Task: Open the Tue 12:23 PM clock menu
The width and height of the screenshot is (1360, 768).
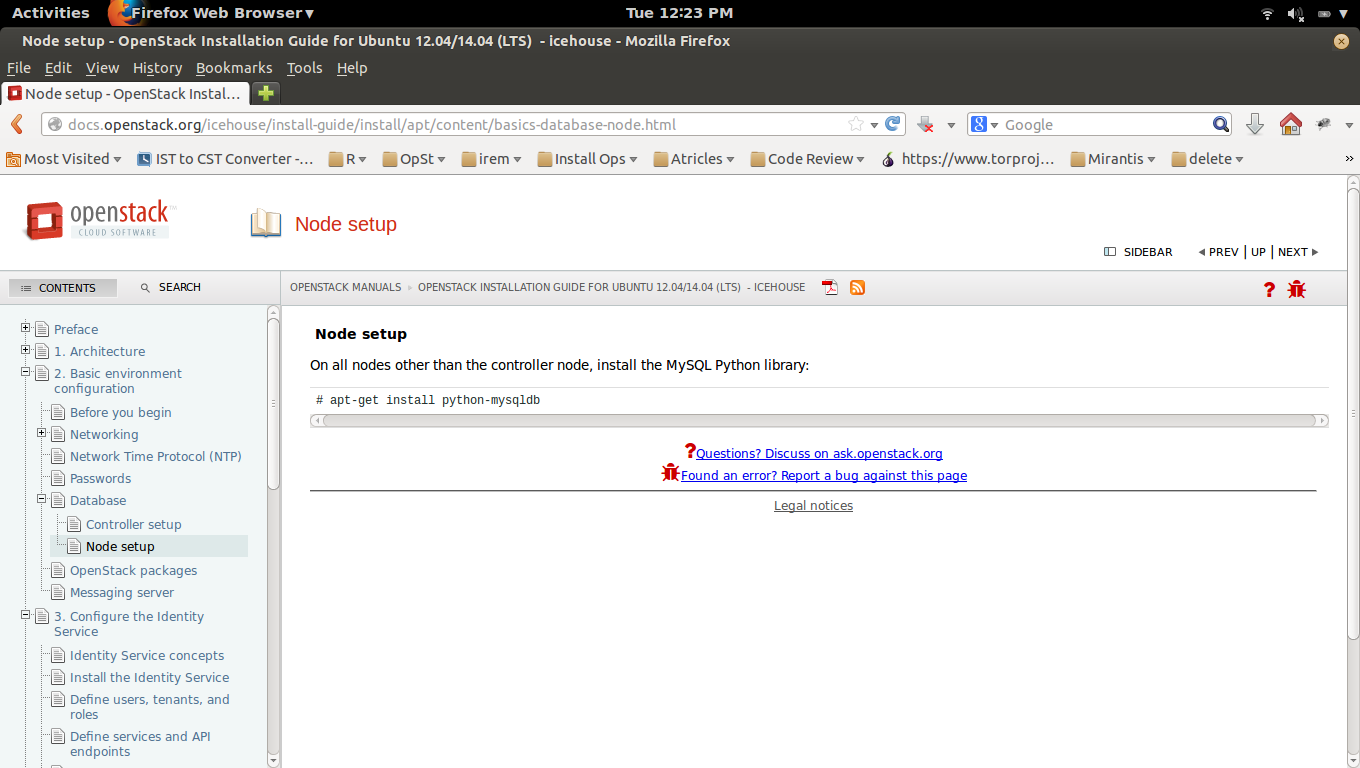Action: coord(679,13)
